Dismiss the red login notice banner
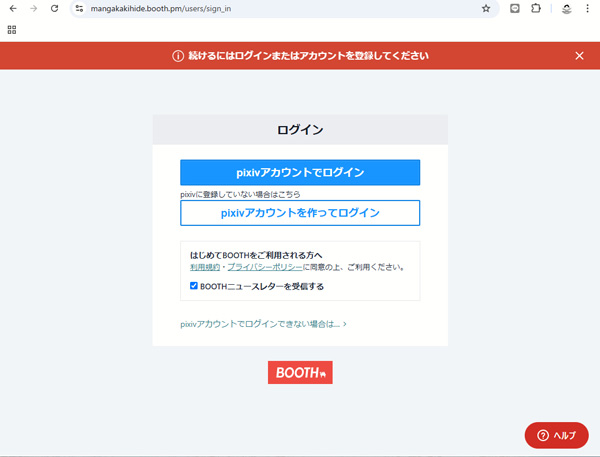This screenshot has width=600, height=457. (x=579, y=56)
